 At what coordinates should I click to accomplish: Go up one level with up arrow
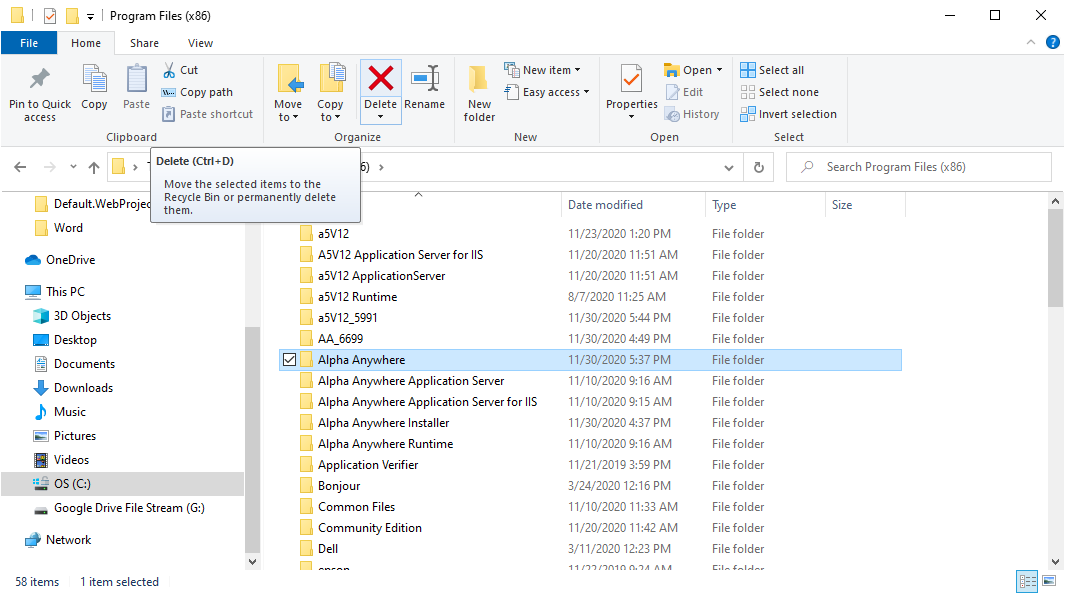click(x=94, y=167)
